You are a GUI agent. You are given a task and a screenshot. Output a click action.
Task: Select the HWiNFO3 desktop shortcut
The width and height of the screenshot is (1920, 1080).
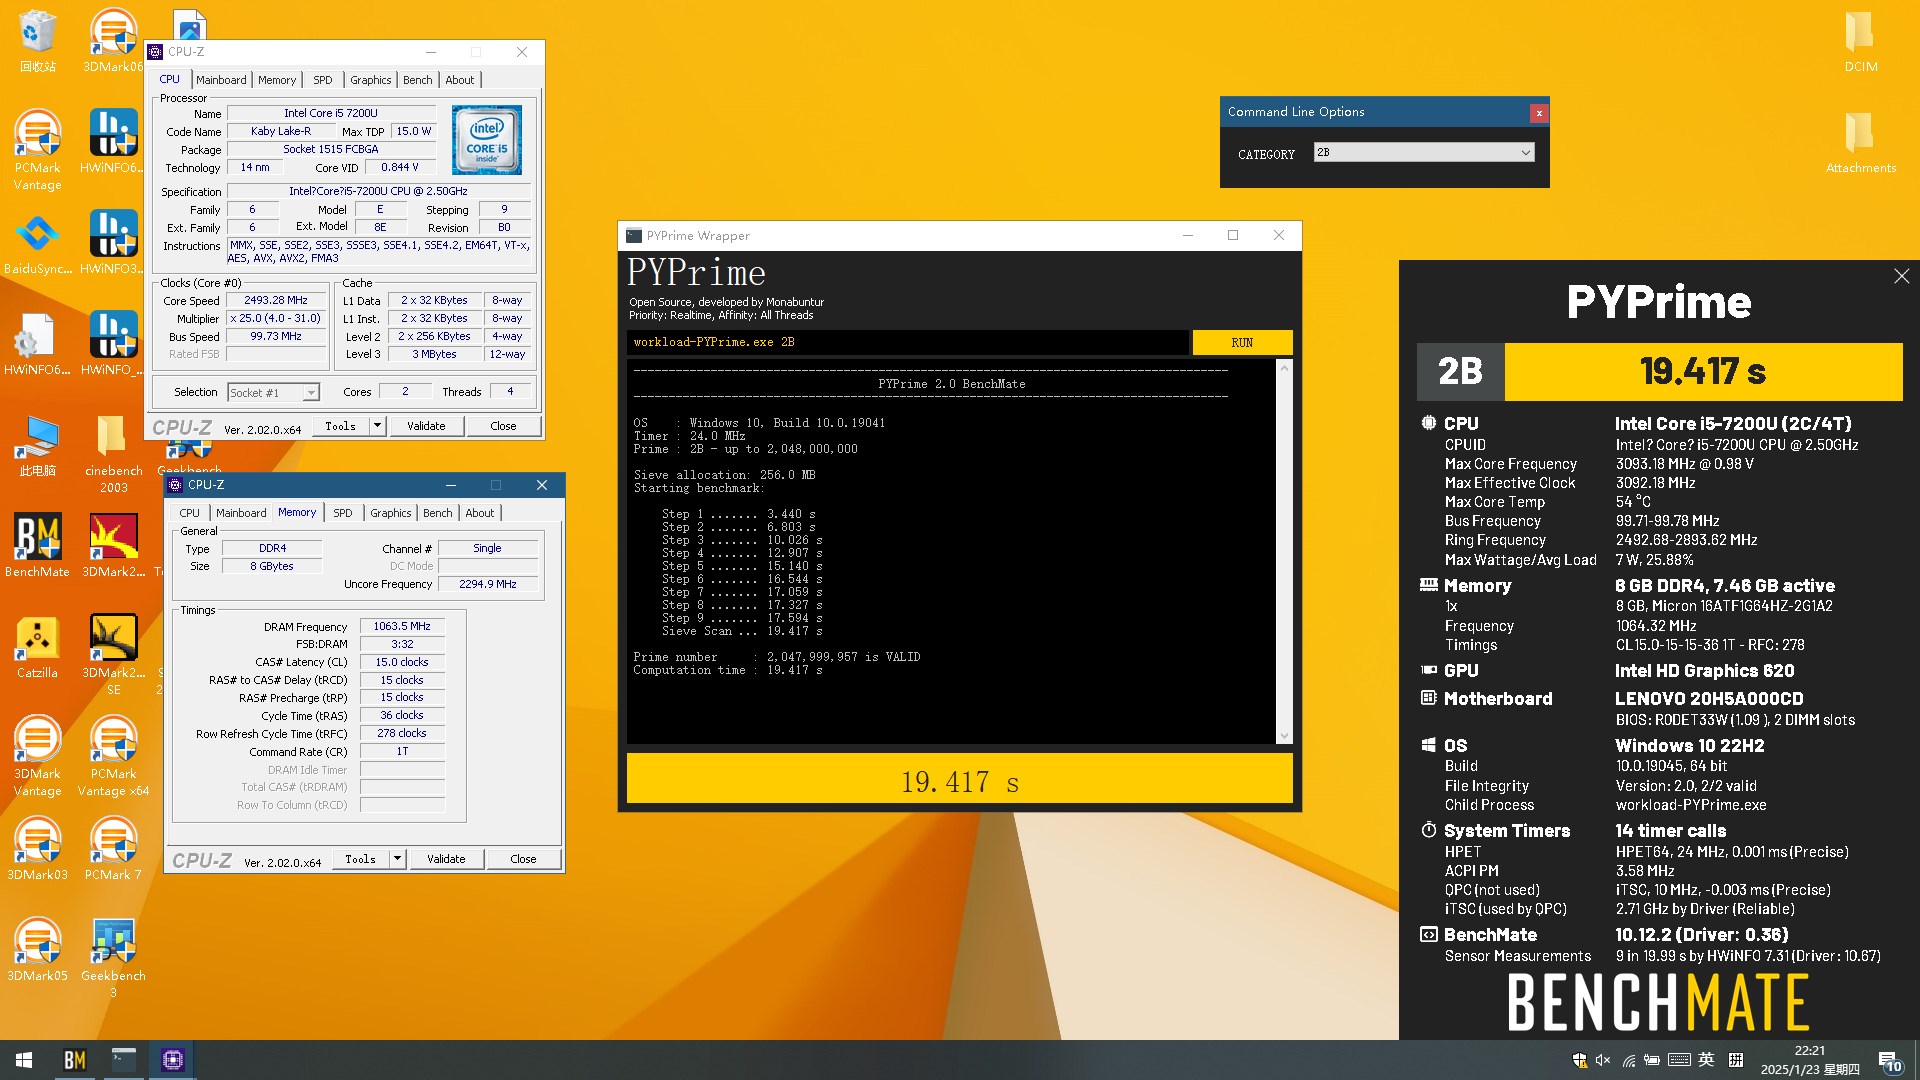(x=113, y=243)
